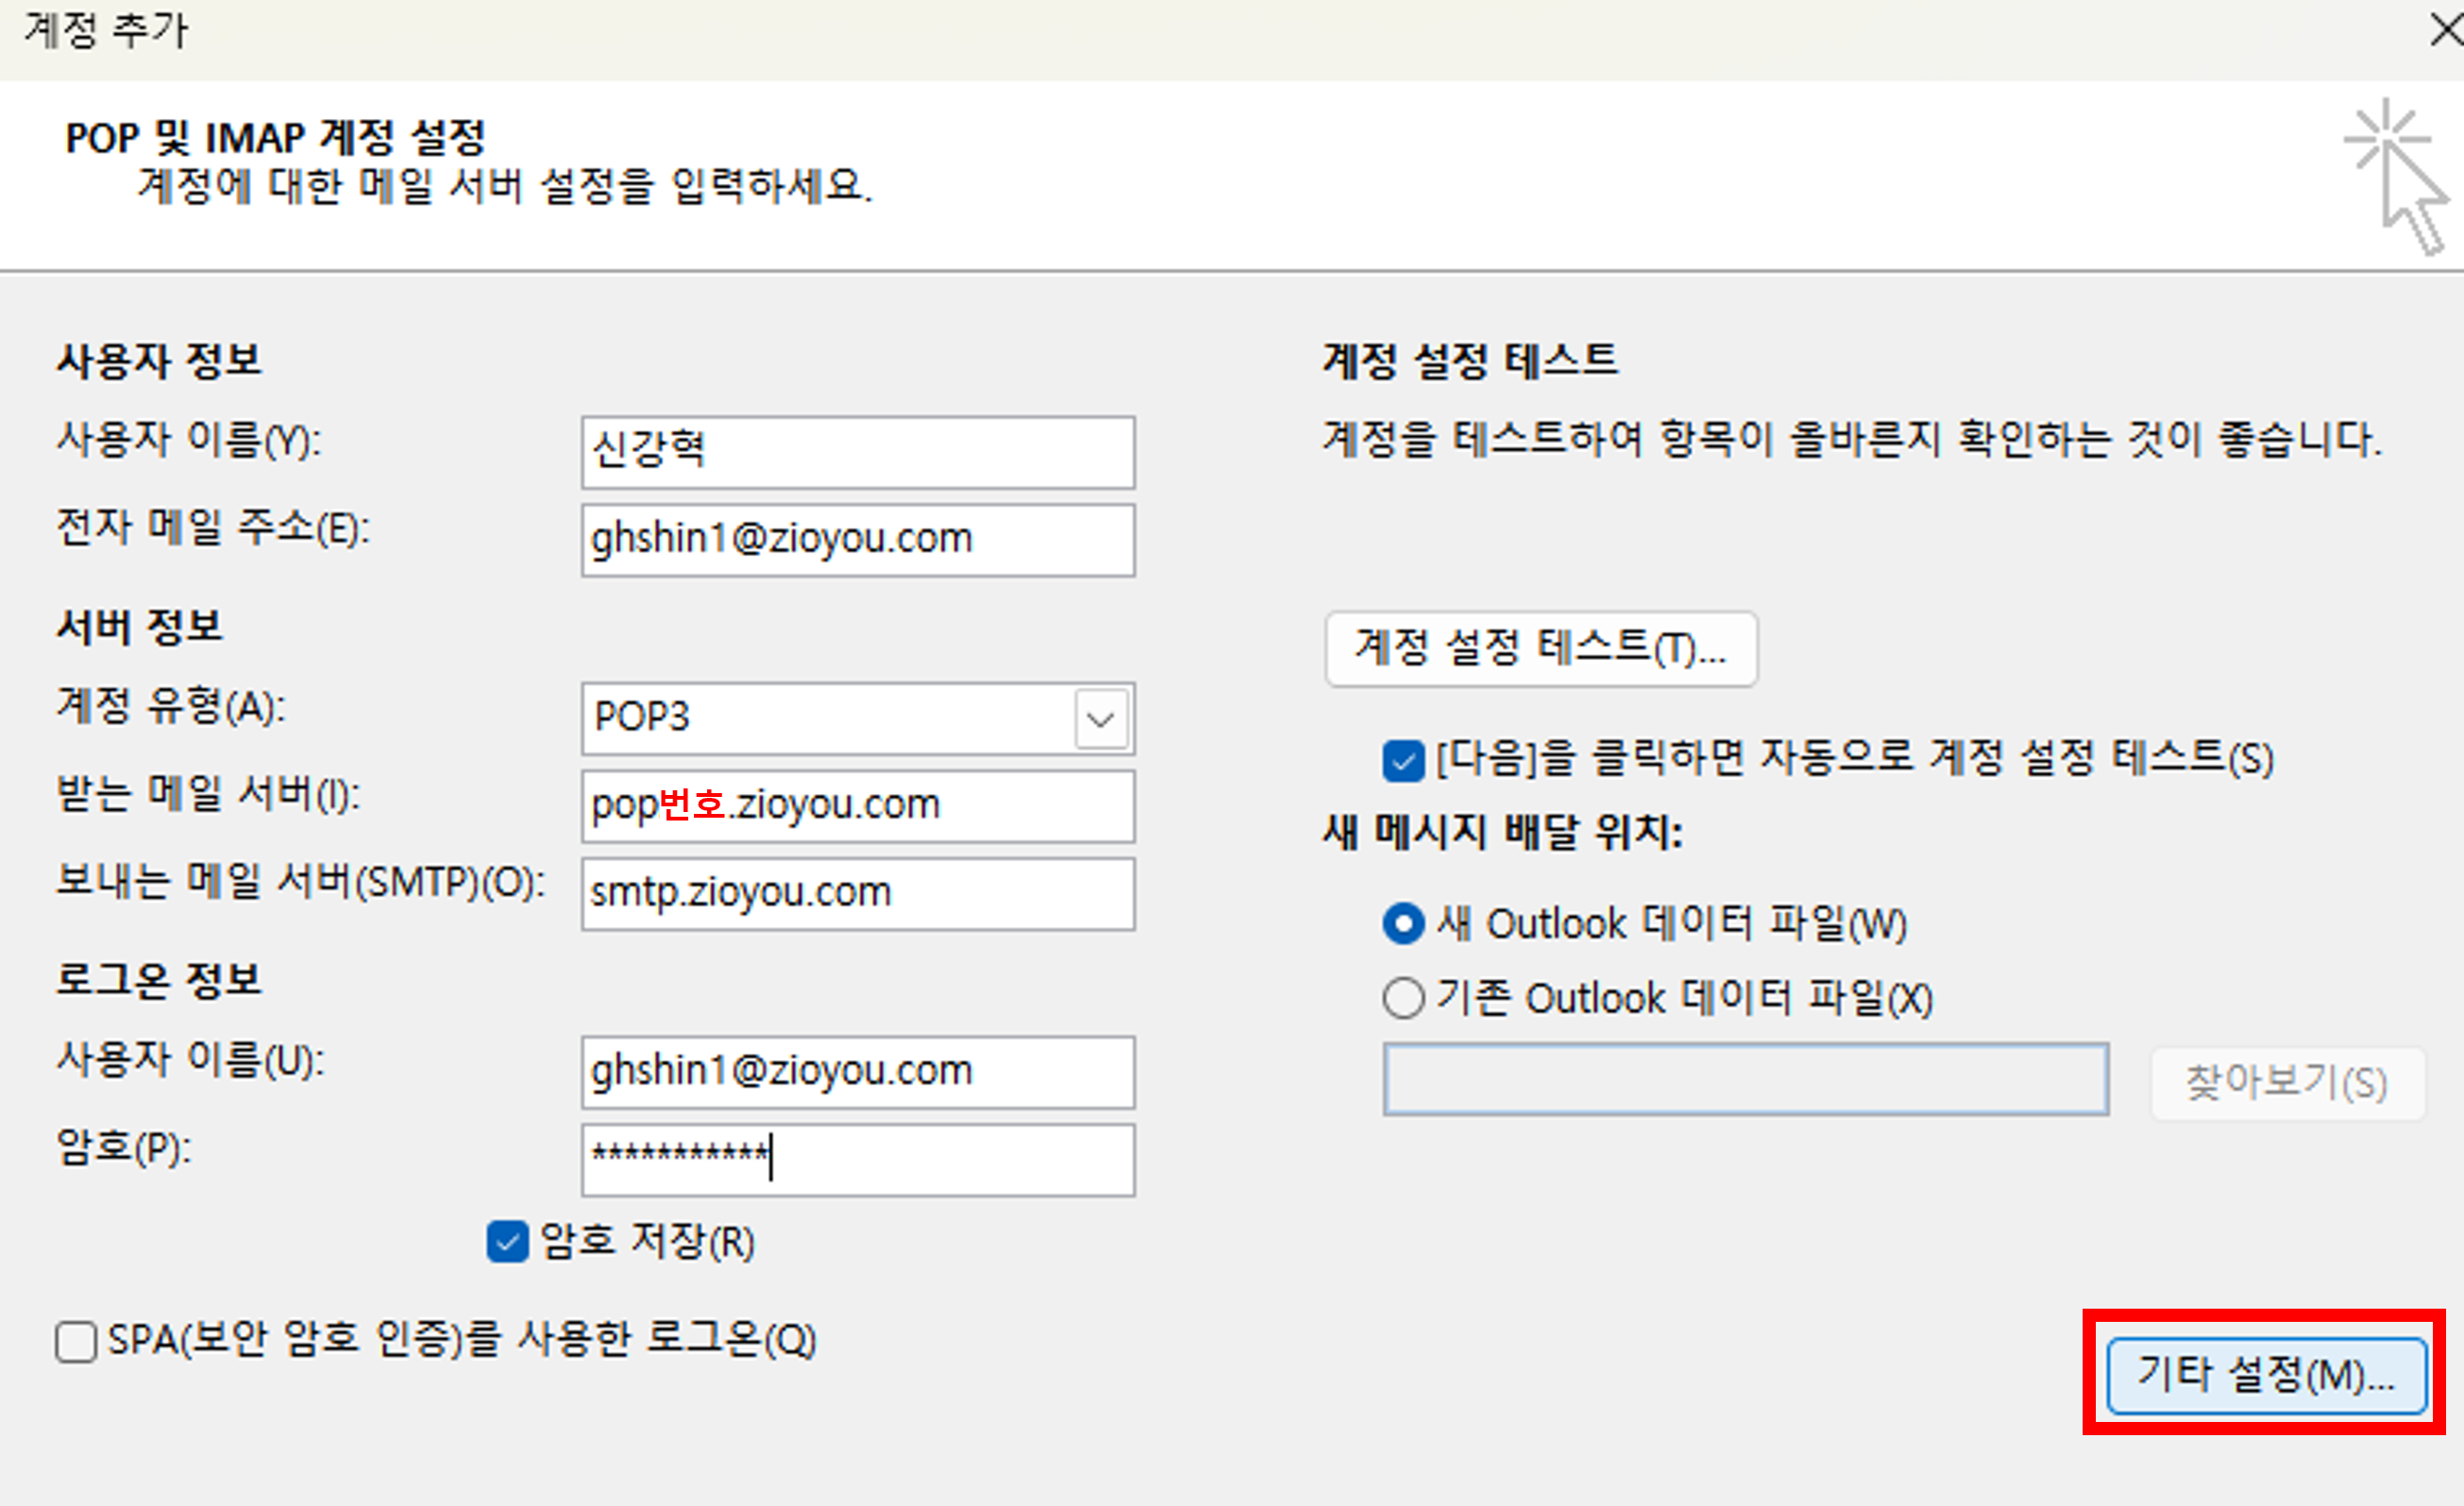Click the 로그온 사용자 이름(U) field

coord(858,1072)
